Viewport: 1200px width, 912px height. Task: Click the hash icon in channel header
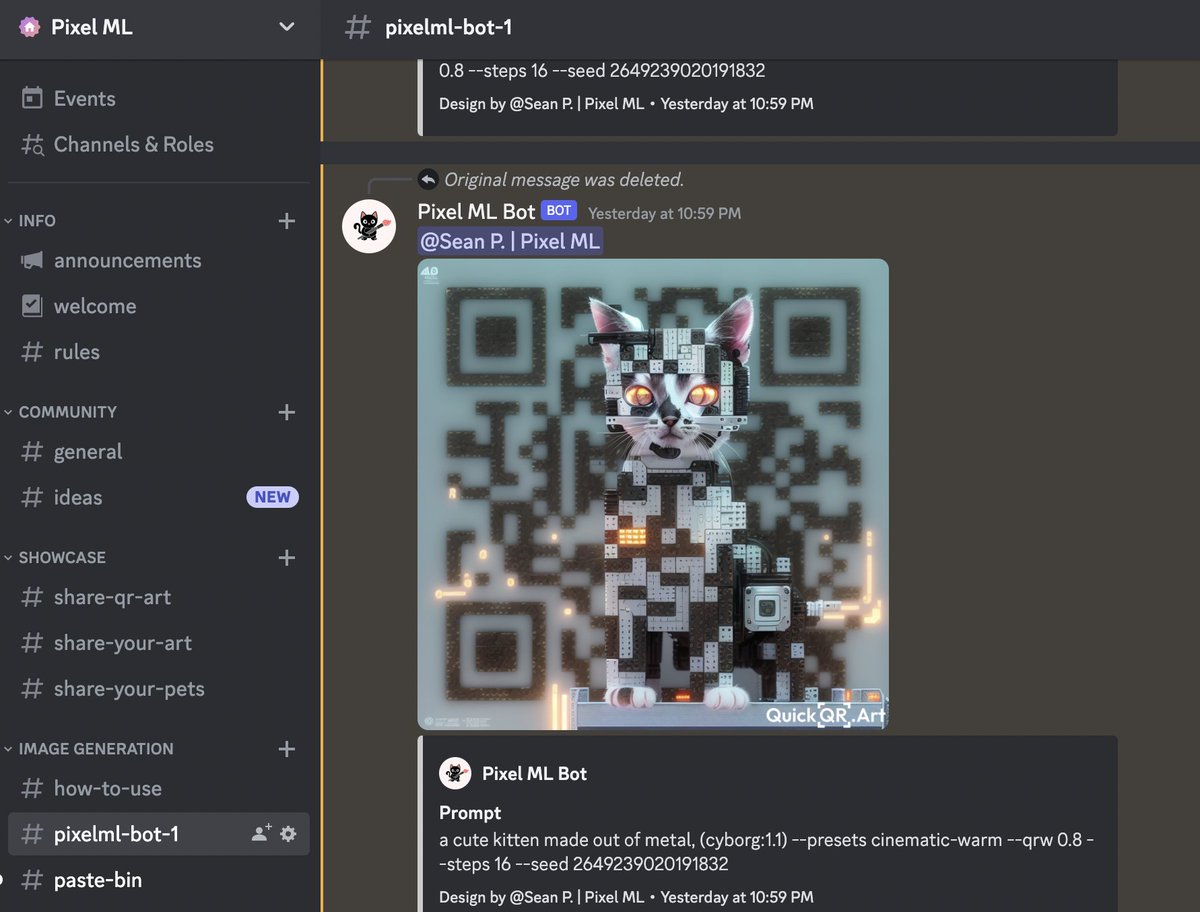[356, 27]
